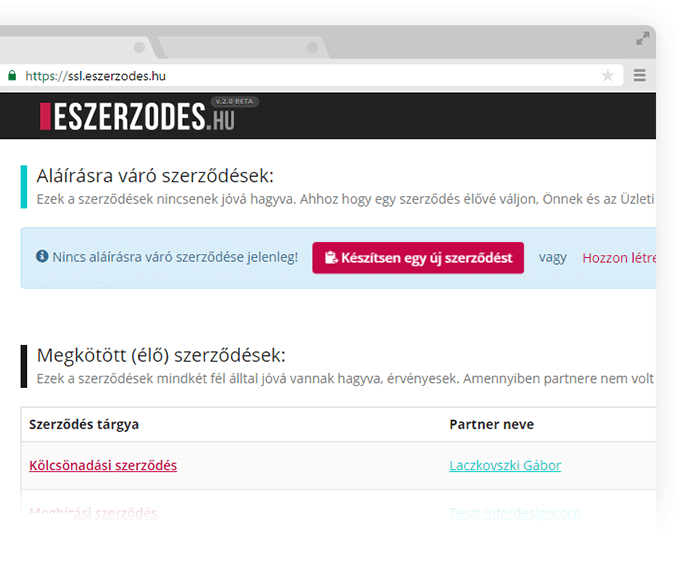Viewport: 683px width, 578px height.
Task: Switch to the first browser tab
Action: [70, 48]
